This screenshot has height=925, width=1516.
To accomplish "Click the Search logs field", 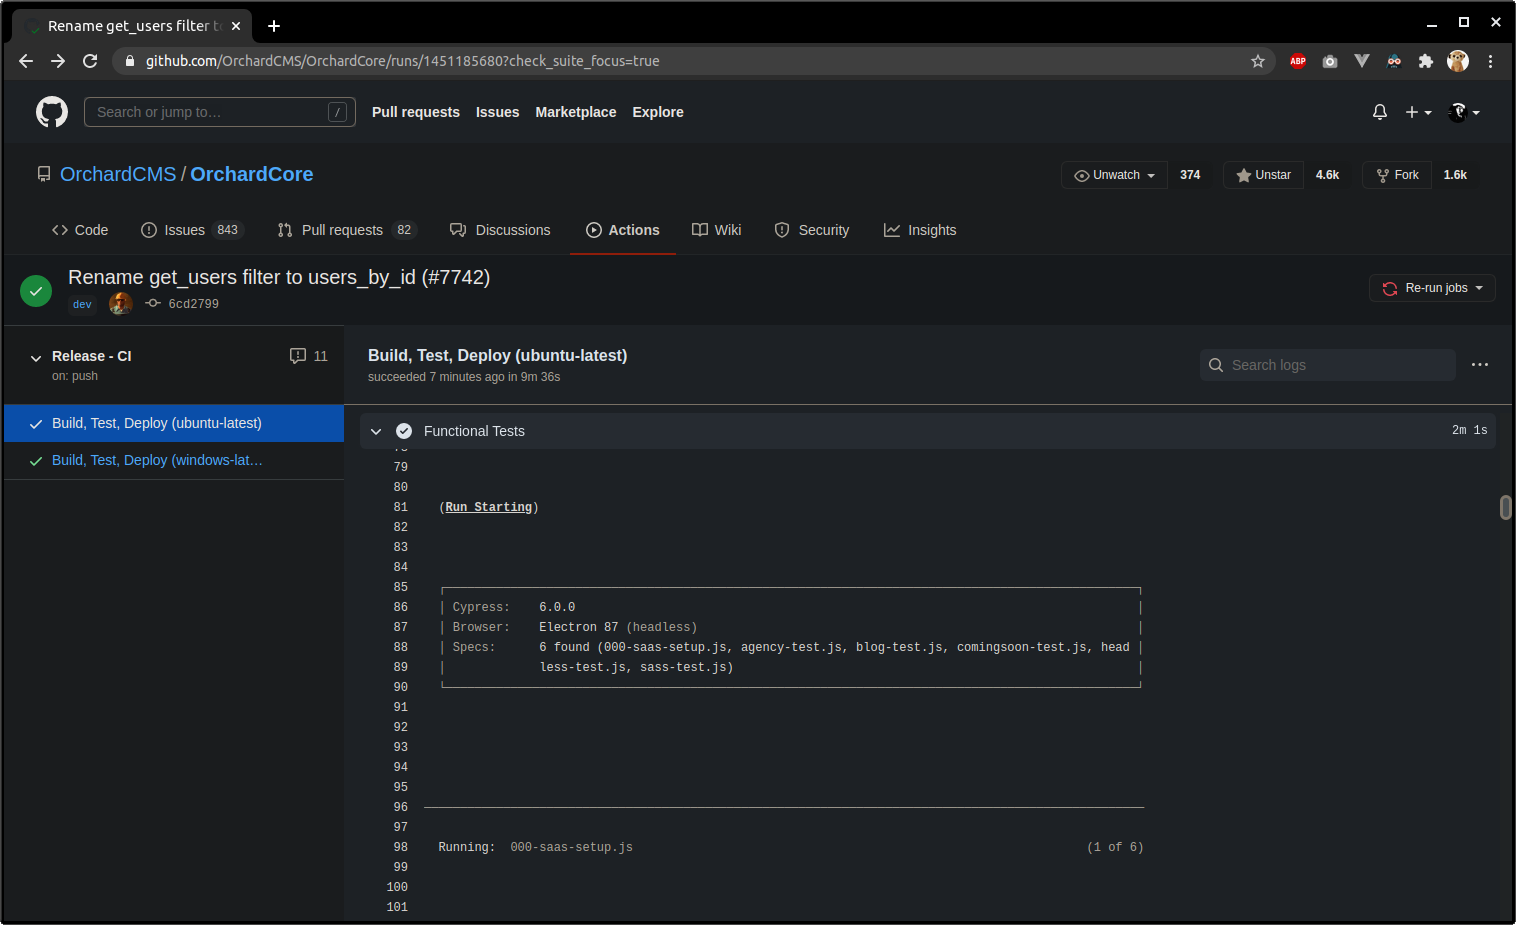I will coord(1328,365).
